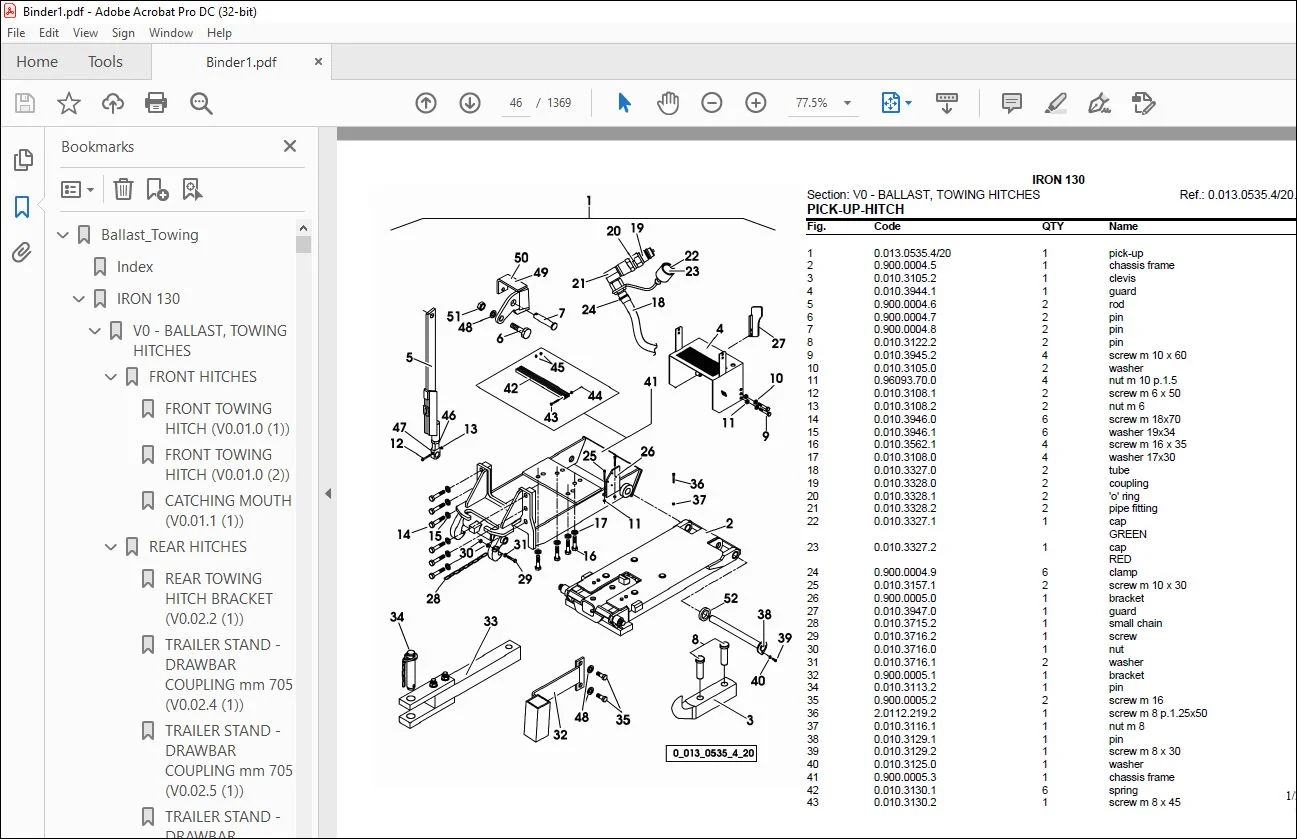Image resolution: width=1297 pixels, height=839 pixels.
Task: Click part code 0.013.0535.4/20 in the table
Action: click(x=913, y=253)
